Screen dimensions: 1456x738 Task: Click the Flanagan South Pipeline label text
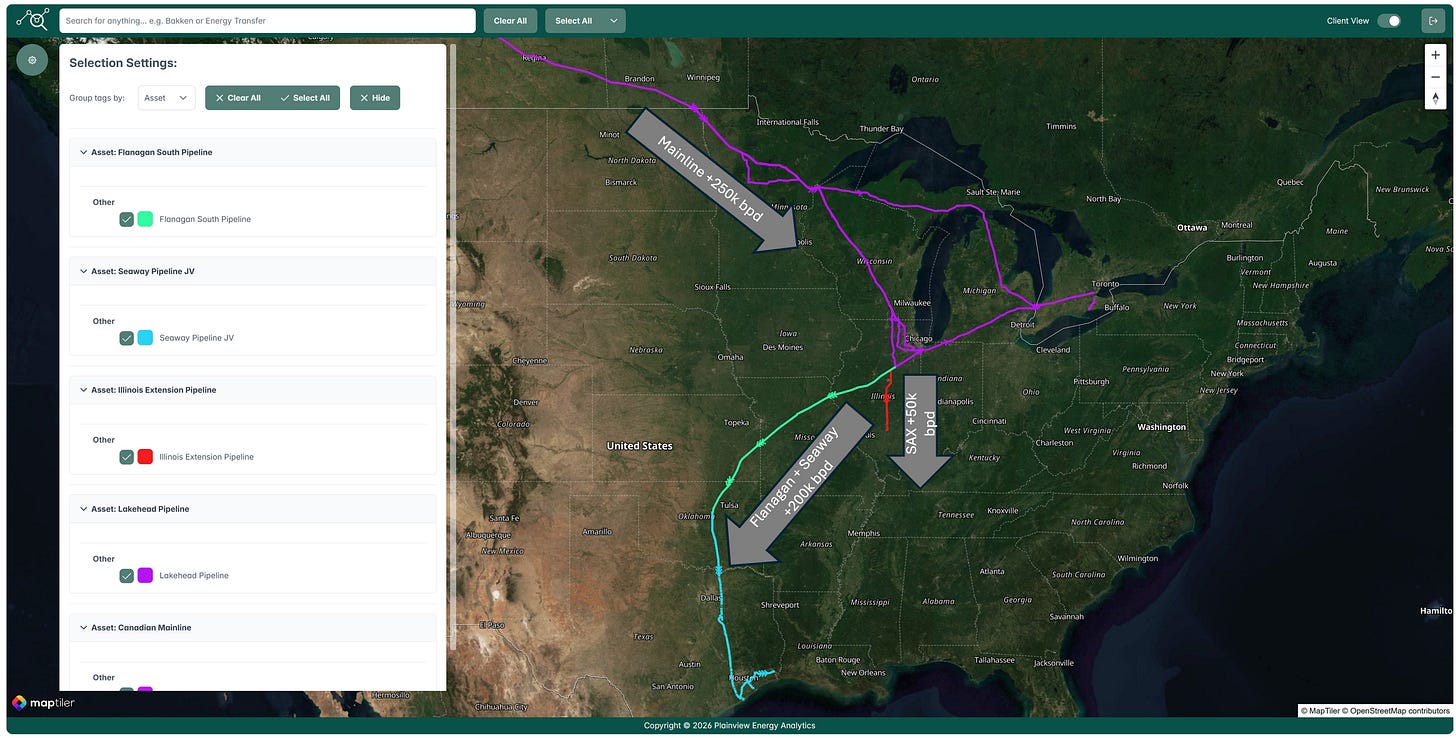(x=205, y=219)
